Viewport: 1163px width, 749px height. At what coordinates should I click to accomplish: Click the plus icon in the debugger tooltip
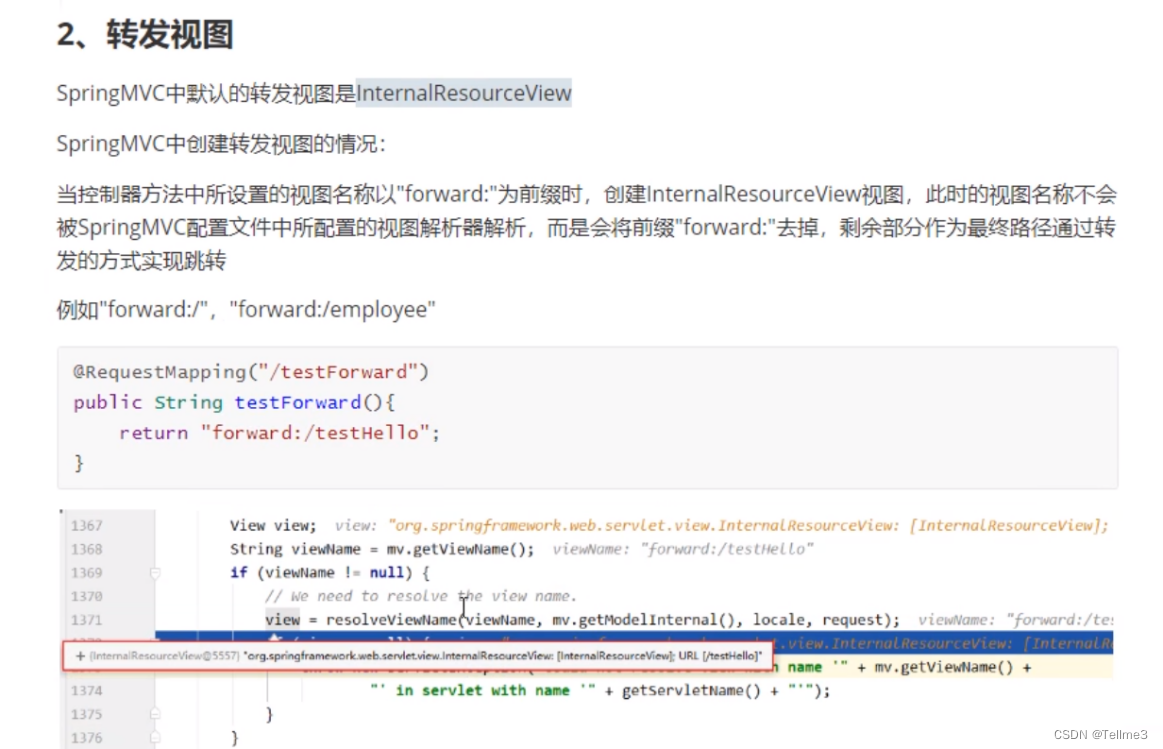(x=81, y=656)
